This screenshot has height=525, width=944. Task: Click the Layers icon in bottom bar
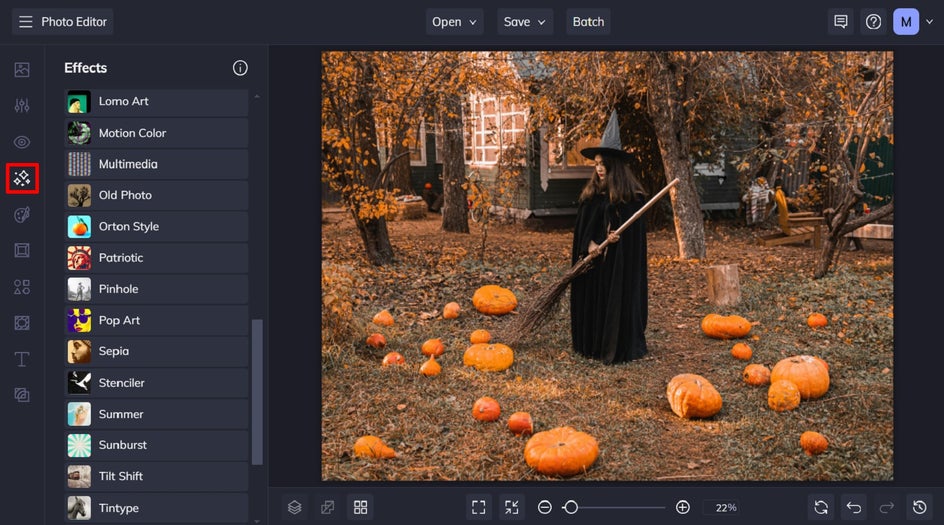coord(295,507)
